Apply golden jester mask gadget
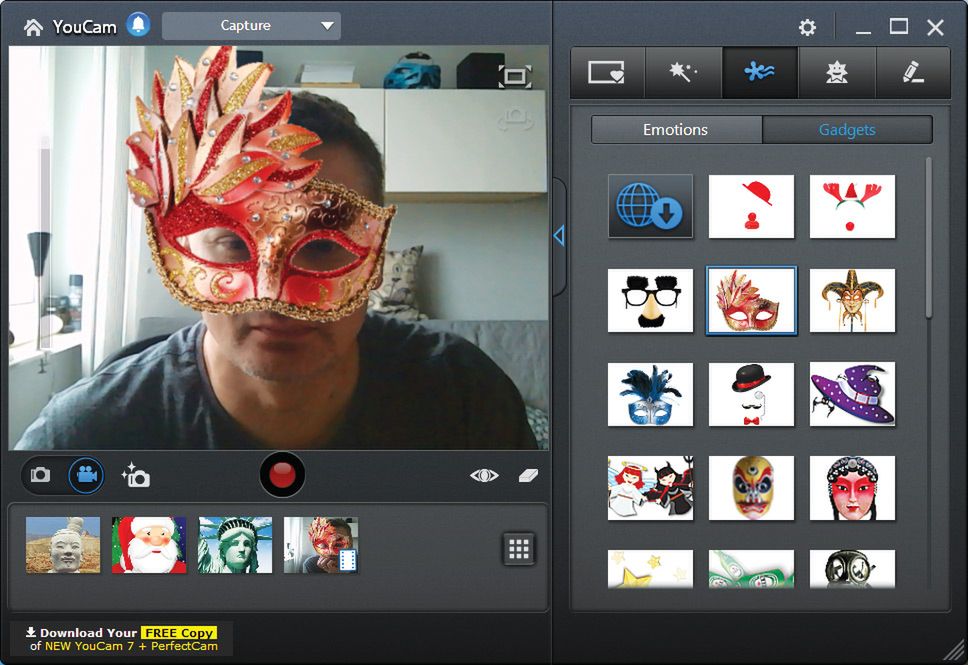This screenshot has width=968, height=665. 852,300
